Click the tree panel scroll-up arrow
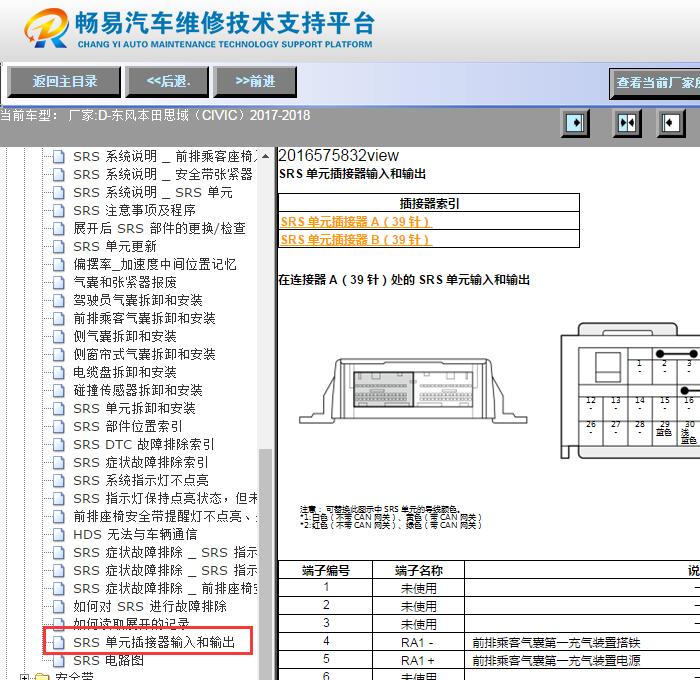Screen dimensions: 700x680 coord(265,156)
